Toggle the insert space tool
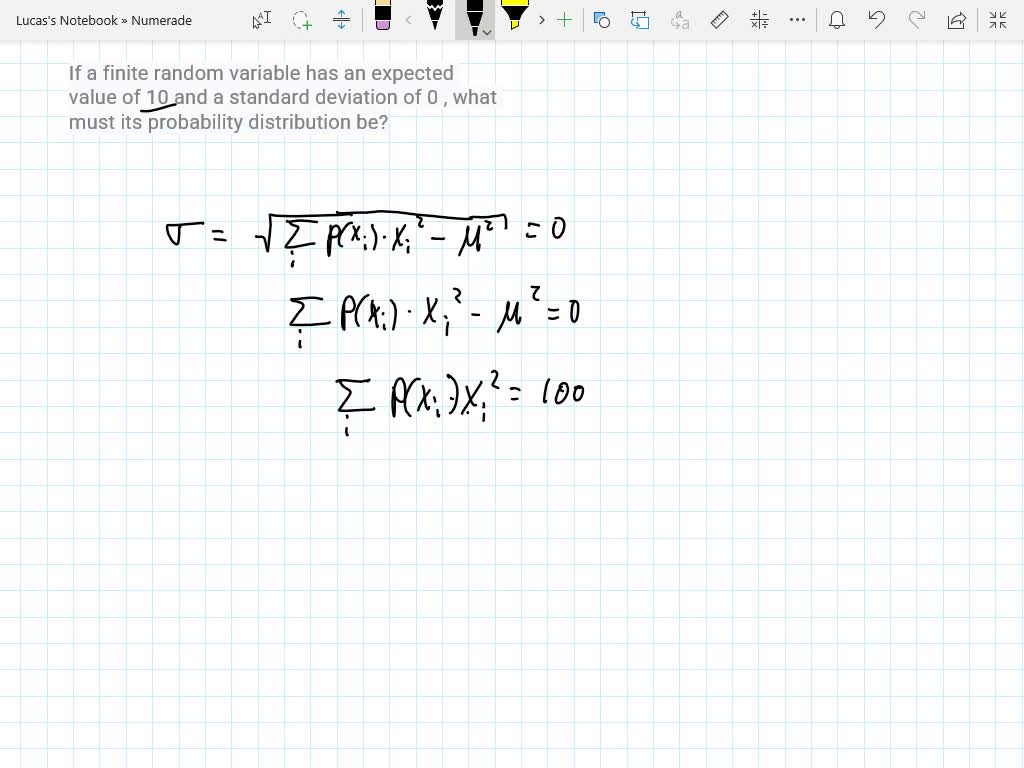This screenshot has height=768, width=1024. tap(342, 20)
